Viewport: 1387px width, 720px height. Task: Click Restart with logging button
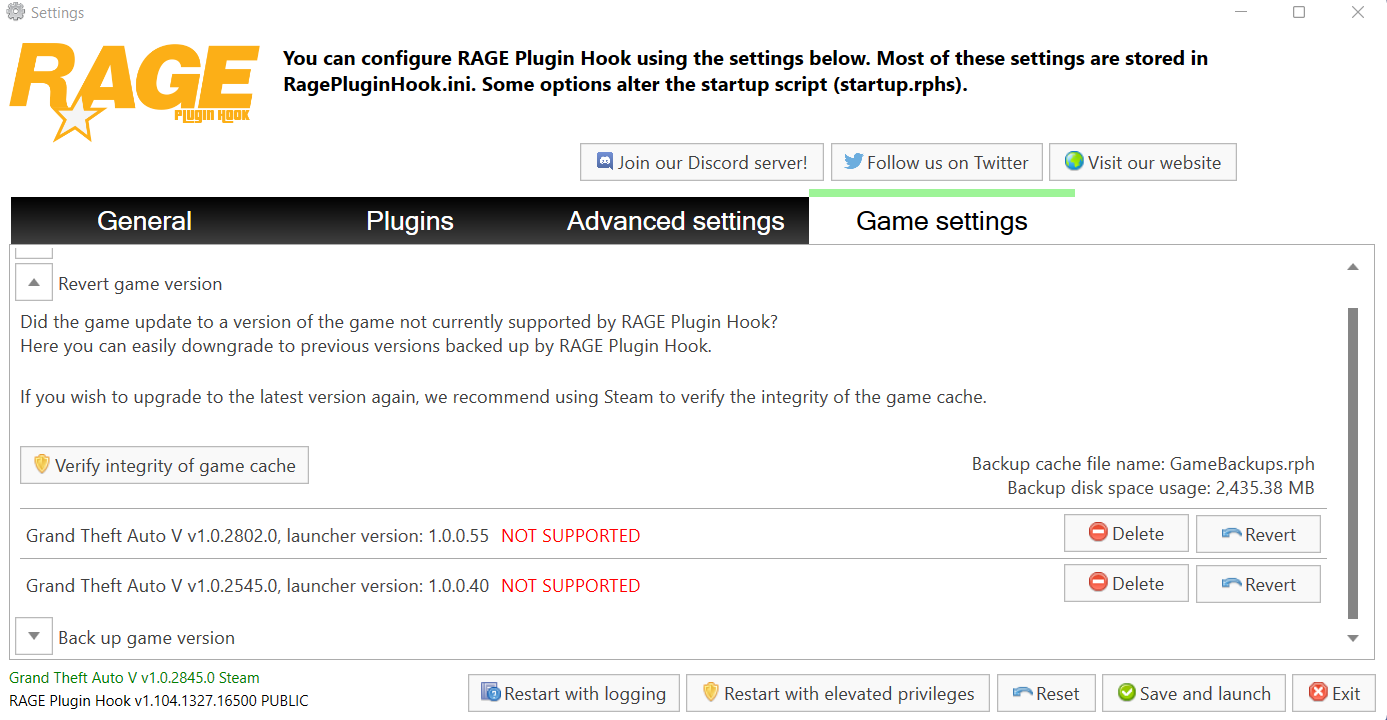tap(574, 694)
